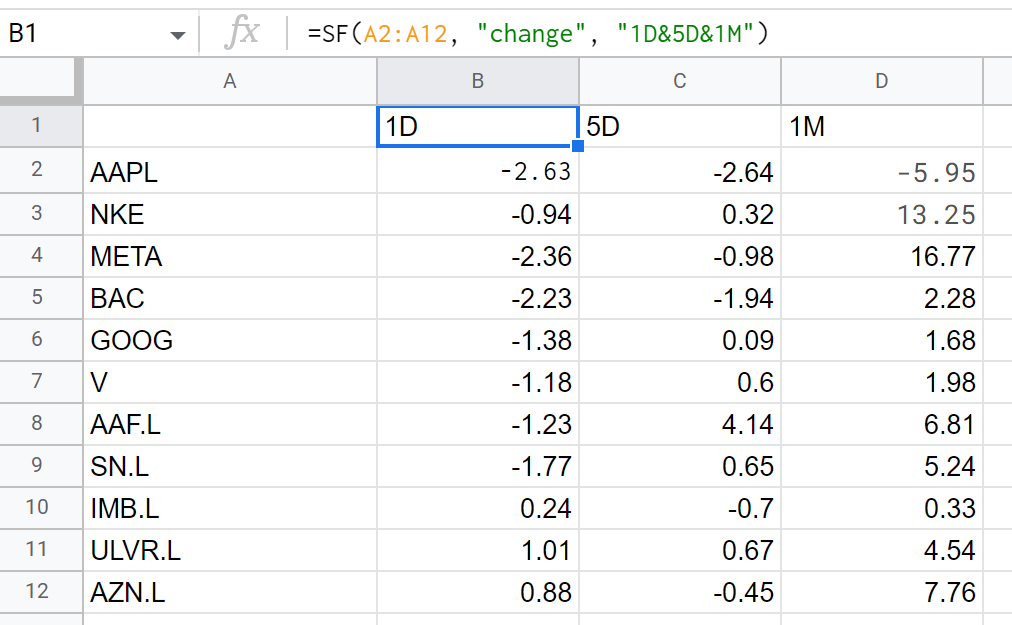Viewport: 1012px width, 625px height.
Task: Click the AZN.L ticker cell
Action: pos(230,591)
